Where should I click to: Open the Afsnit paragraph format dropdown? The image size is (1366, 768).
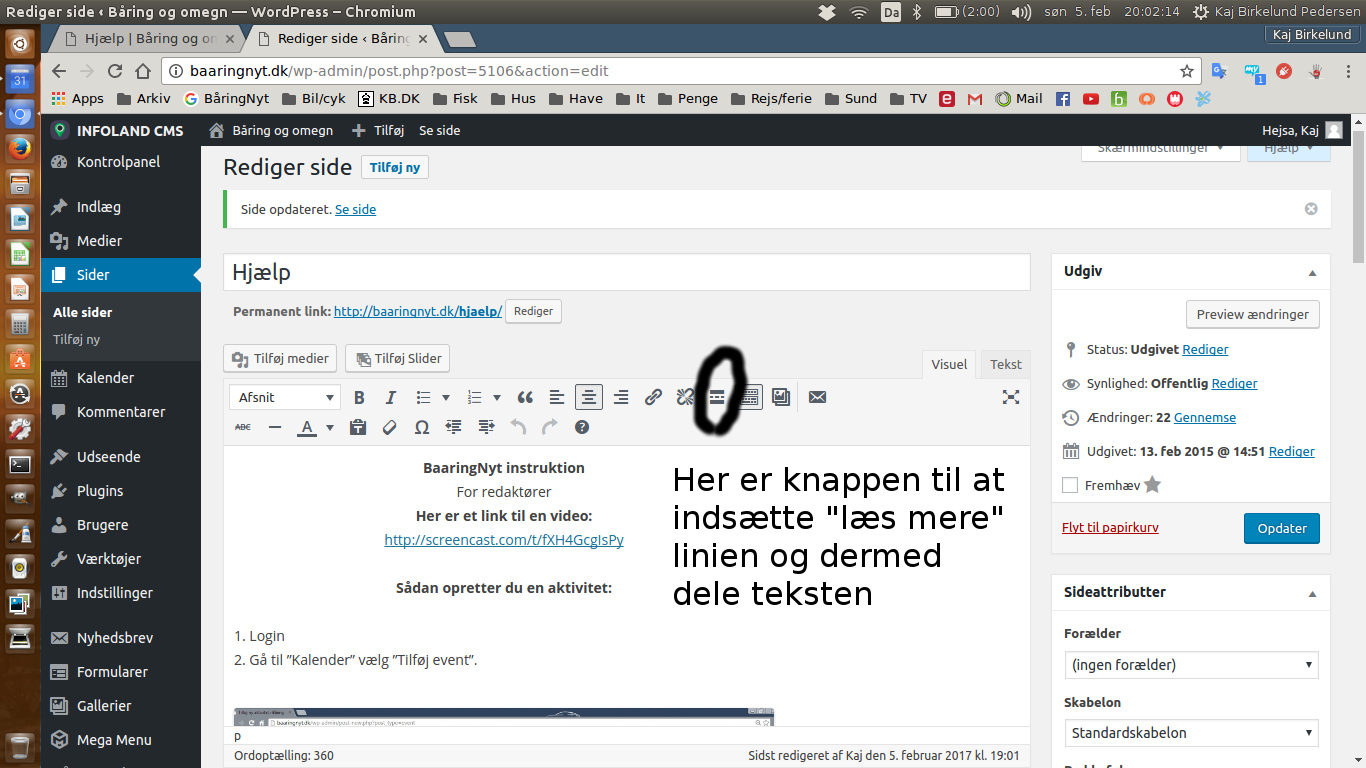[x=285, y=397]
